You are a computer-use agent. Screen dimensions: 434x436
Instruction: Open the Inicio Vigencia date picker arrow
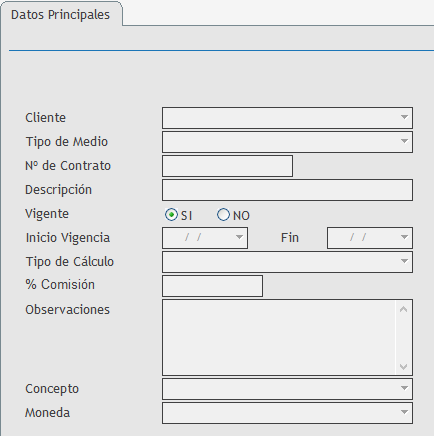point(239,238)
